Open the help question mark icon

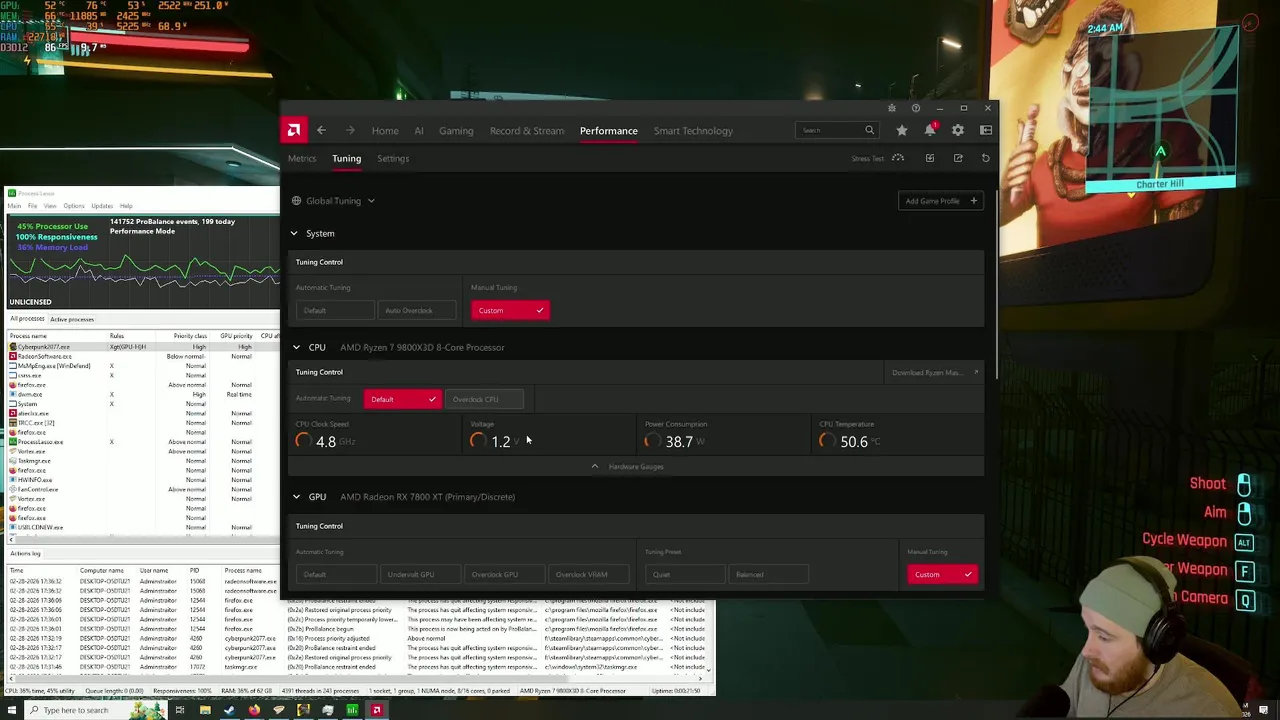(915, 108)
